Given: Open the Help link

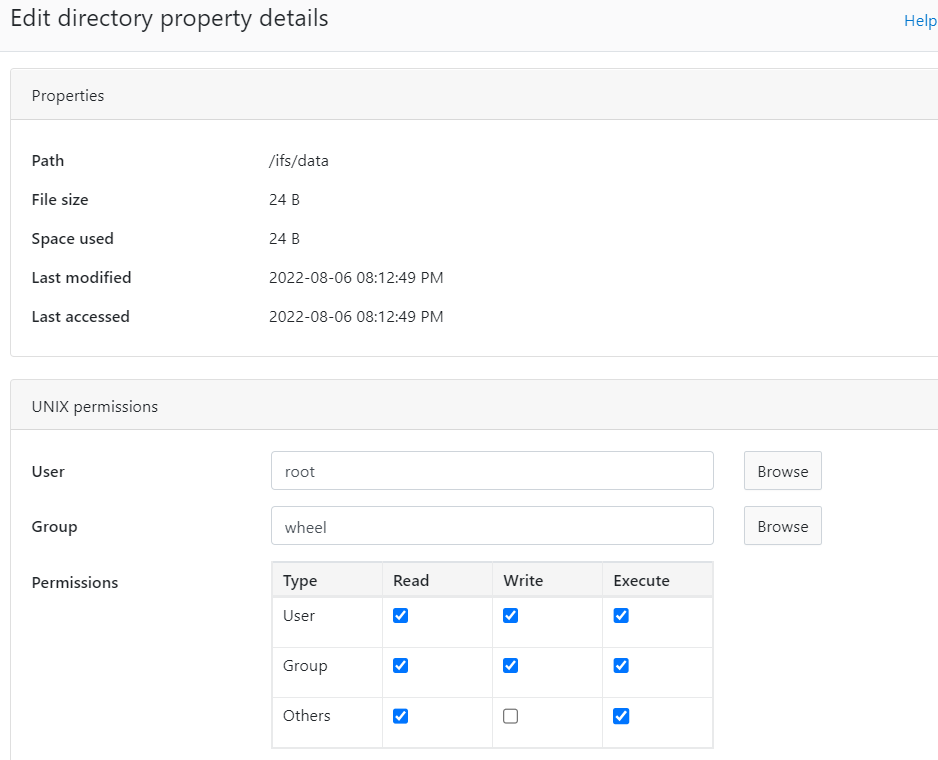Looking at the screenshot, I should pos(920,20).
